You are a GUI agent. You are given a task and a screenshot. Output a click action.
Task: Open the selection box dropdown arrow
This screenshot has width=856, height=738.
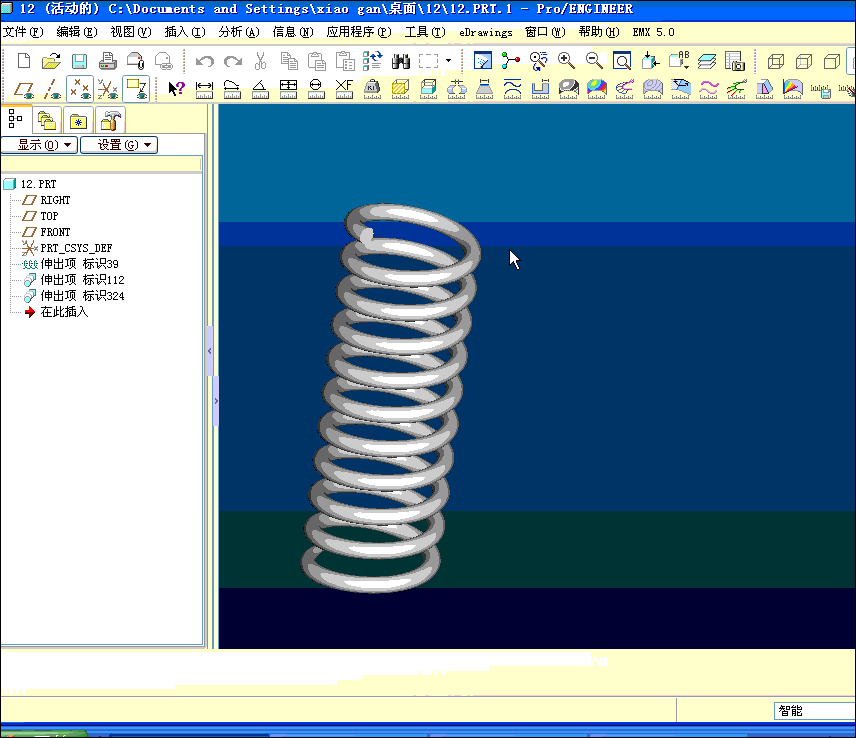[x=449, y=61]
